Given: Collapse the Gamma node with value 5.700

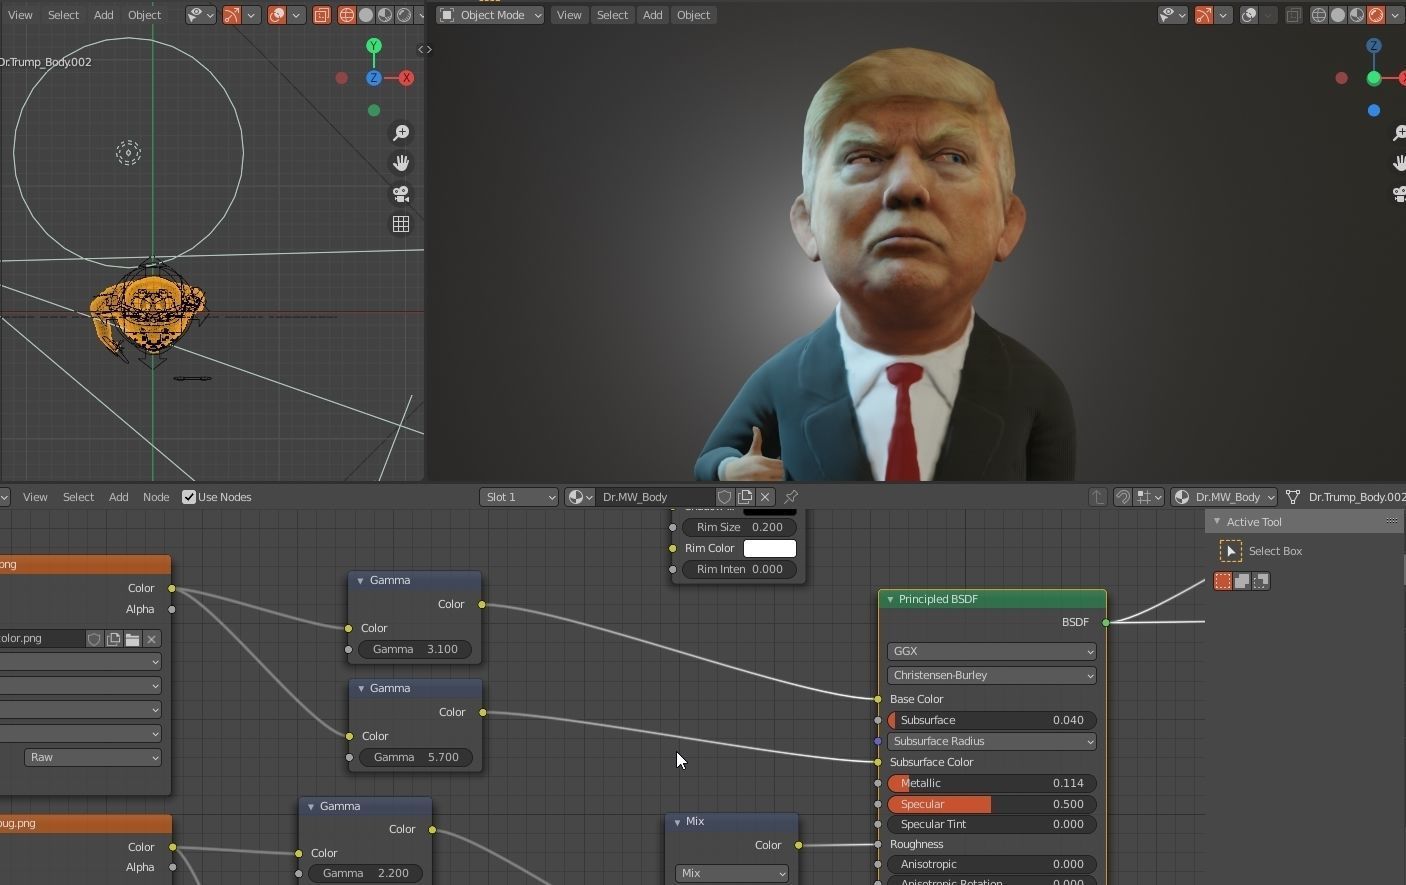Looking at the screenshot, I should click(360, 688).
